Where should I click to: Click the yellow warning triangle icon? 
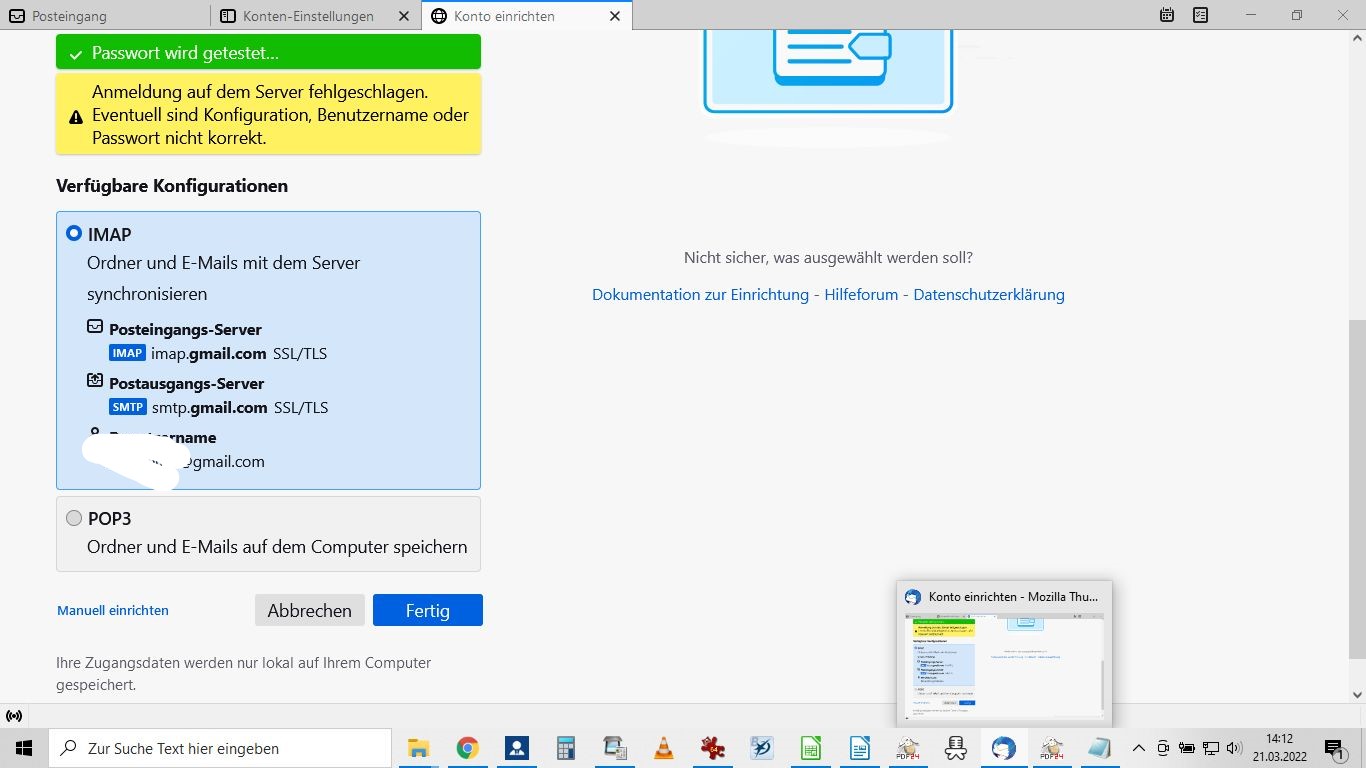tap(75, 117)
